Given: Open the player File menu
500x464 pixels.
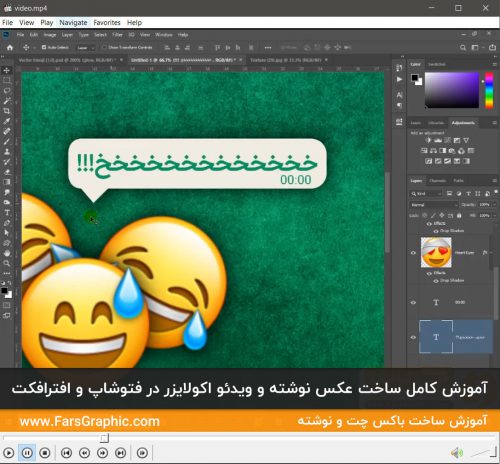Looking at the screenshot, I should pos(7,23).
